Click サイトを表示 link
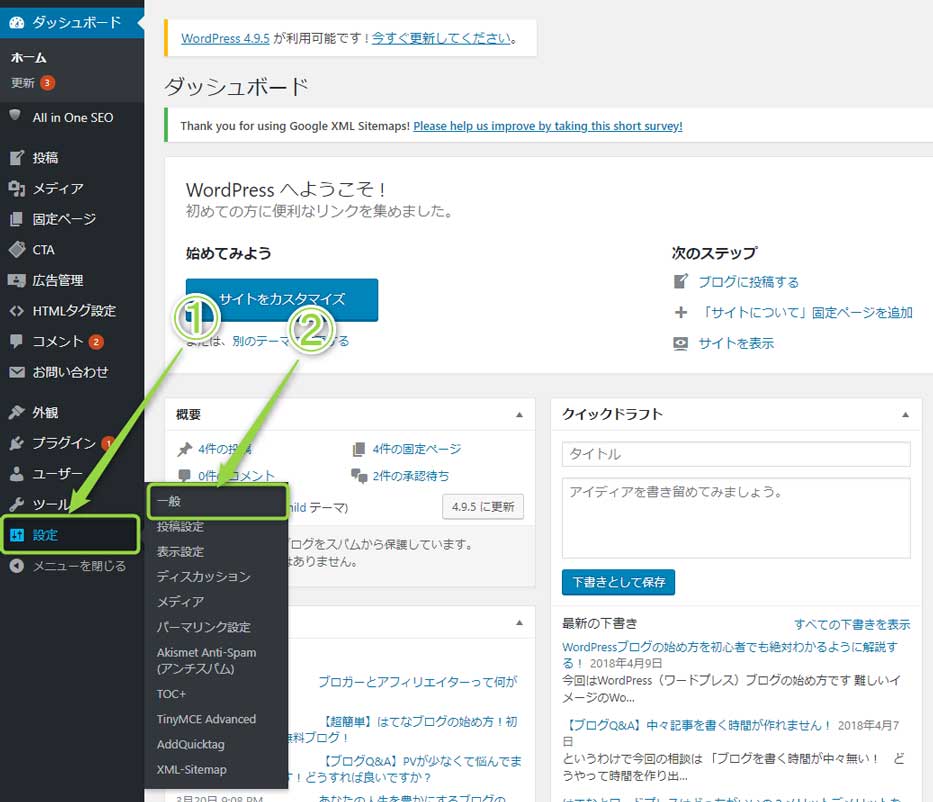 [736, 343]
